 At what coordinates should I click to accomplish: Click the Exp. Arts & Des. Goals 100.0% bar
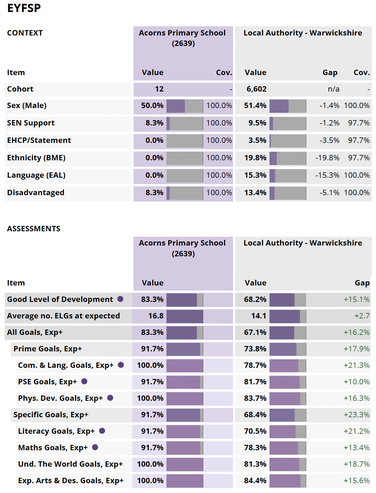(185, 480)
